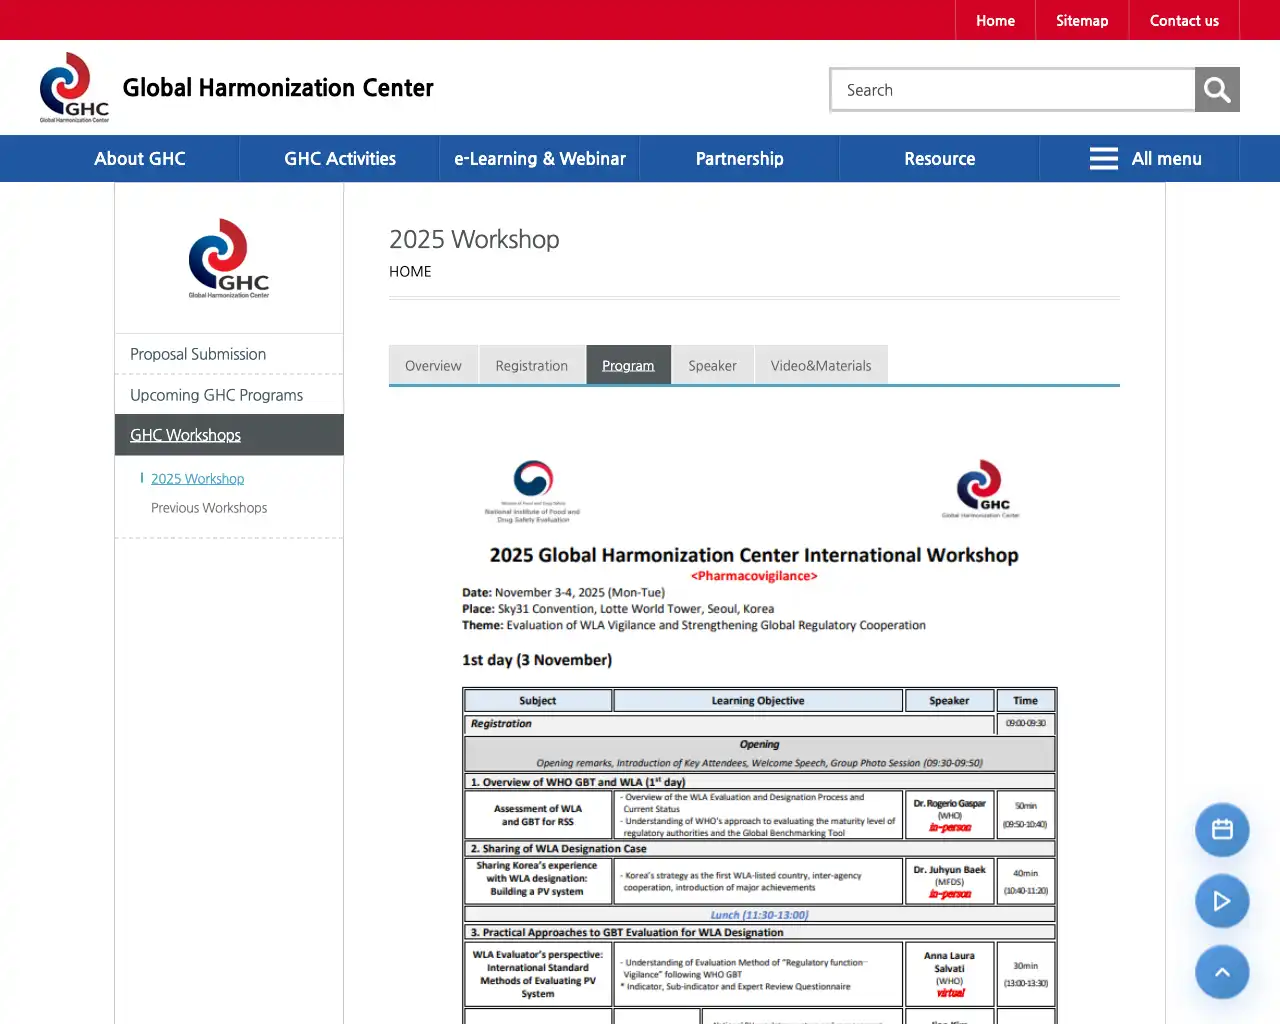Click the GHC logo in the header
Image resolution: width=1280 pixels, height=1024 pixels.
(72, 86)
